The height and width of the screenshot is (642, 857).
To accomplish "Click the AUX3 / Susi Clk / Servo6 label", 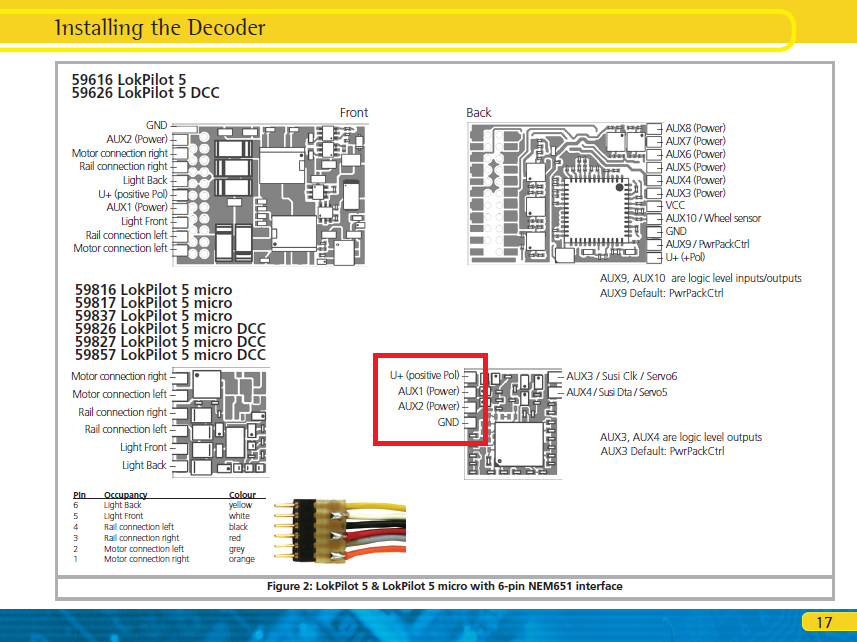I will pos(621,376).
